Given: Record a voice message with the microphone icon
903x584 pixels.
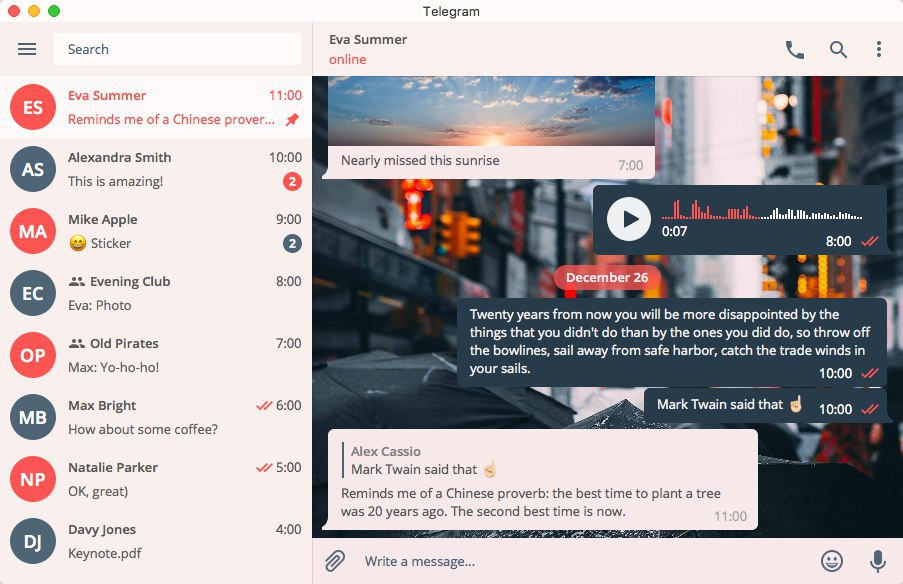Looking at the screenshot, I should coord(875,561).
